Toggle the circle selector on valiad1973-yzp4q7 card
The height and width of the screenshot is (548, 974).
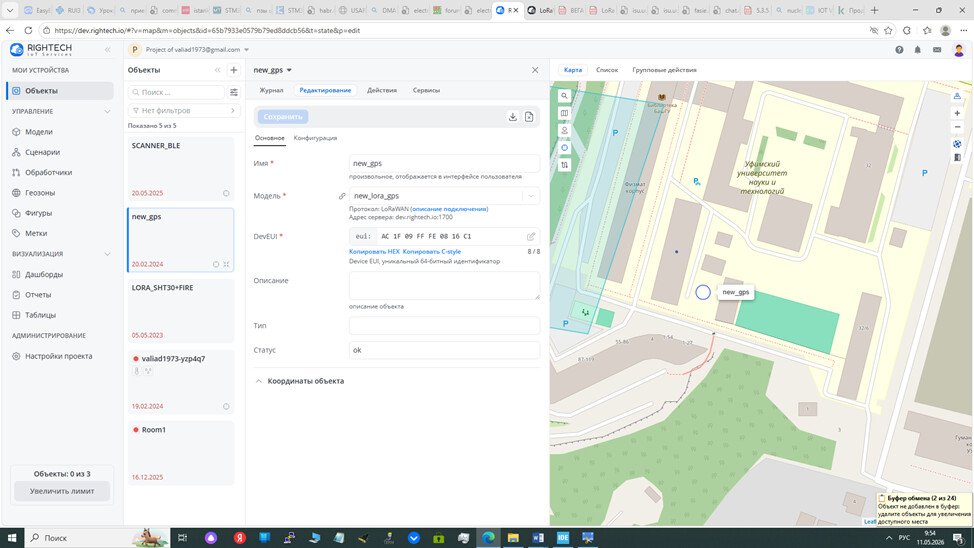tap(226, 406)
